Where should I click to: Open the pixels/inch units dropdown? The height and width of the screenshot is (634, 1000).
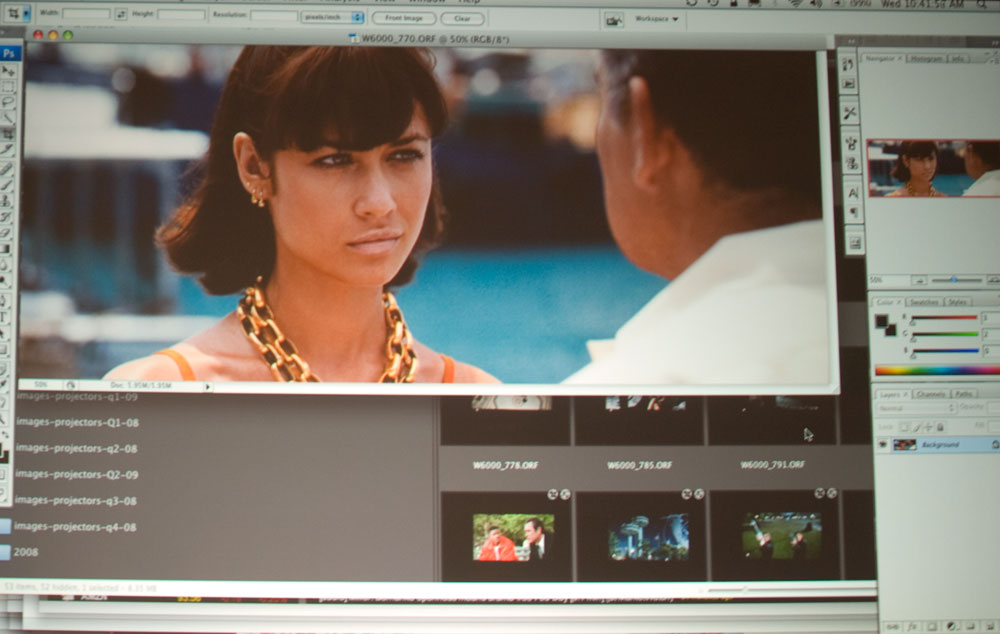pos(332,17)
